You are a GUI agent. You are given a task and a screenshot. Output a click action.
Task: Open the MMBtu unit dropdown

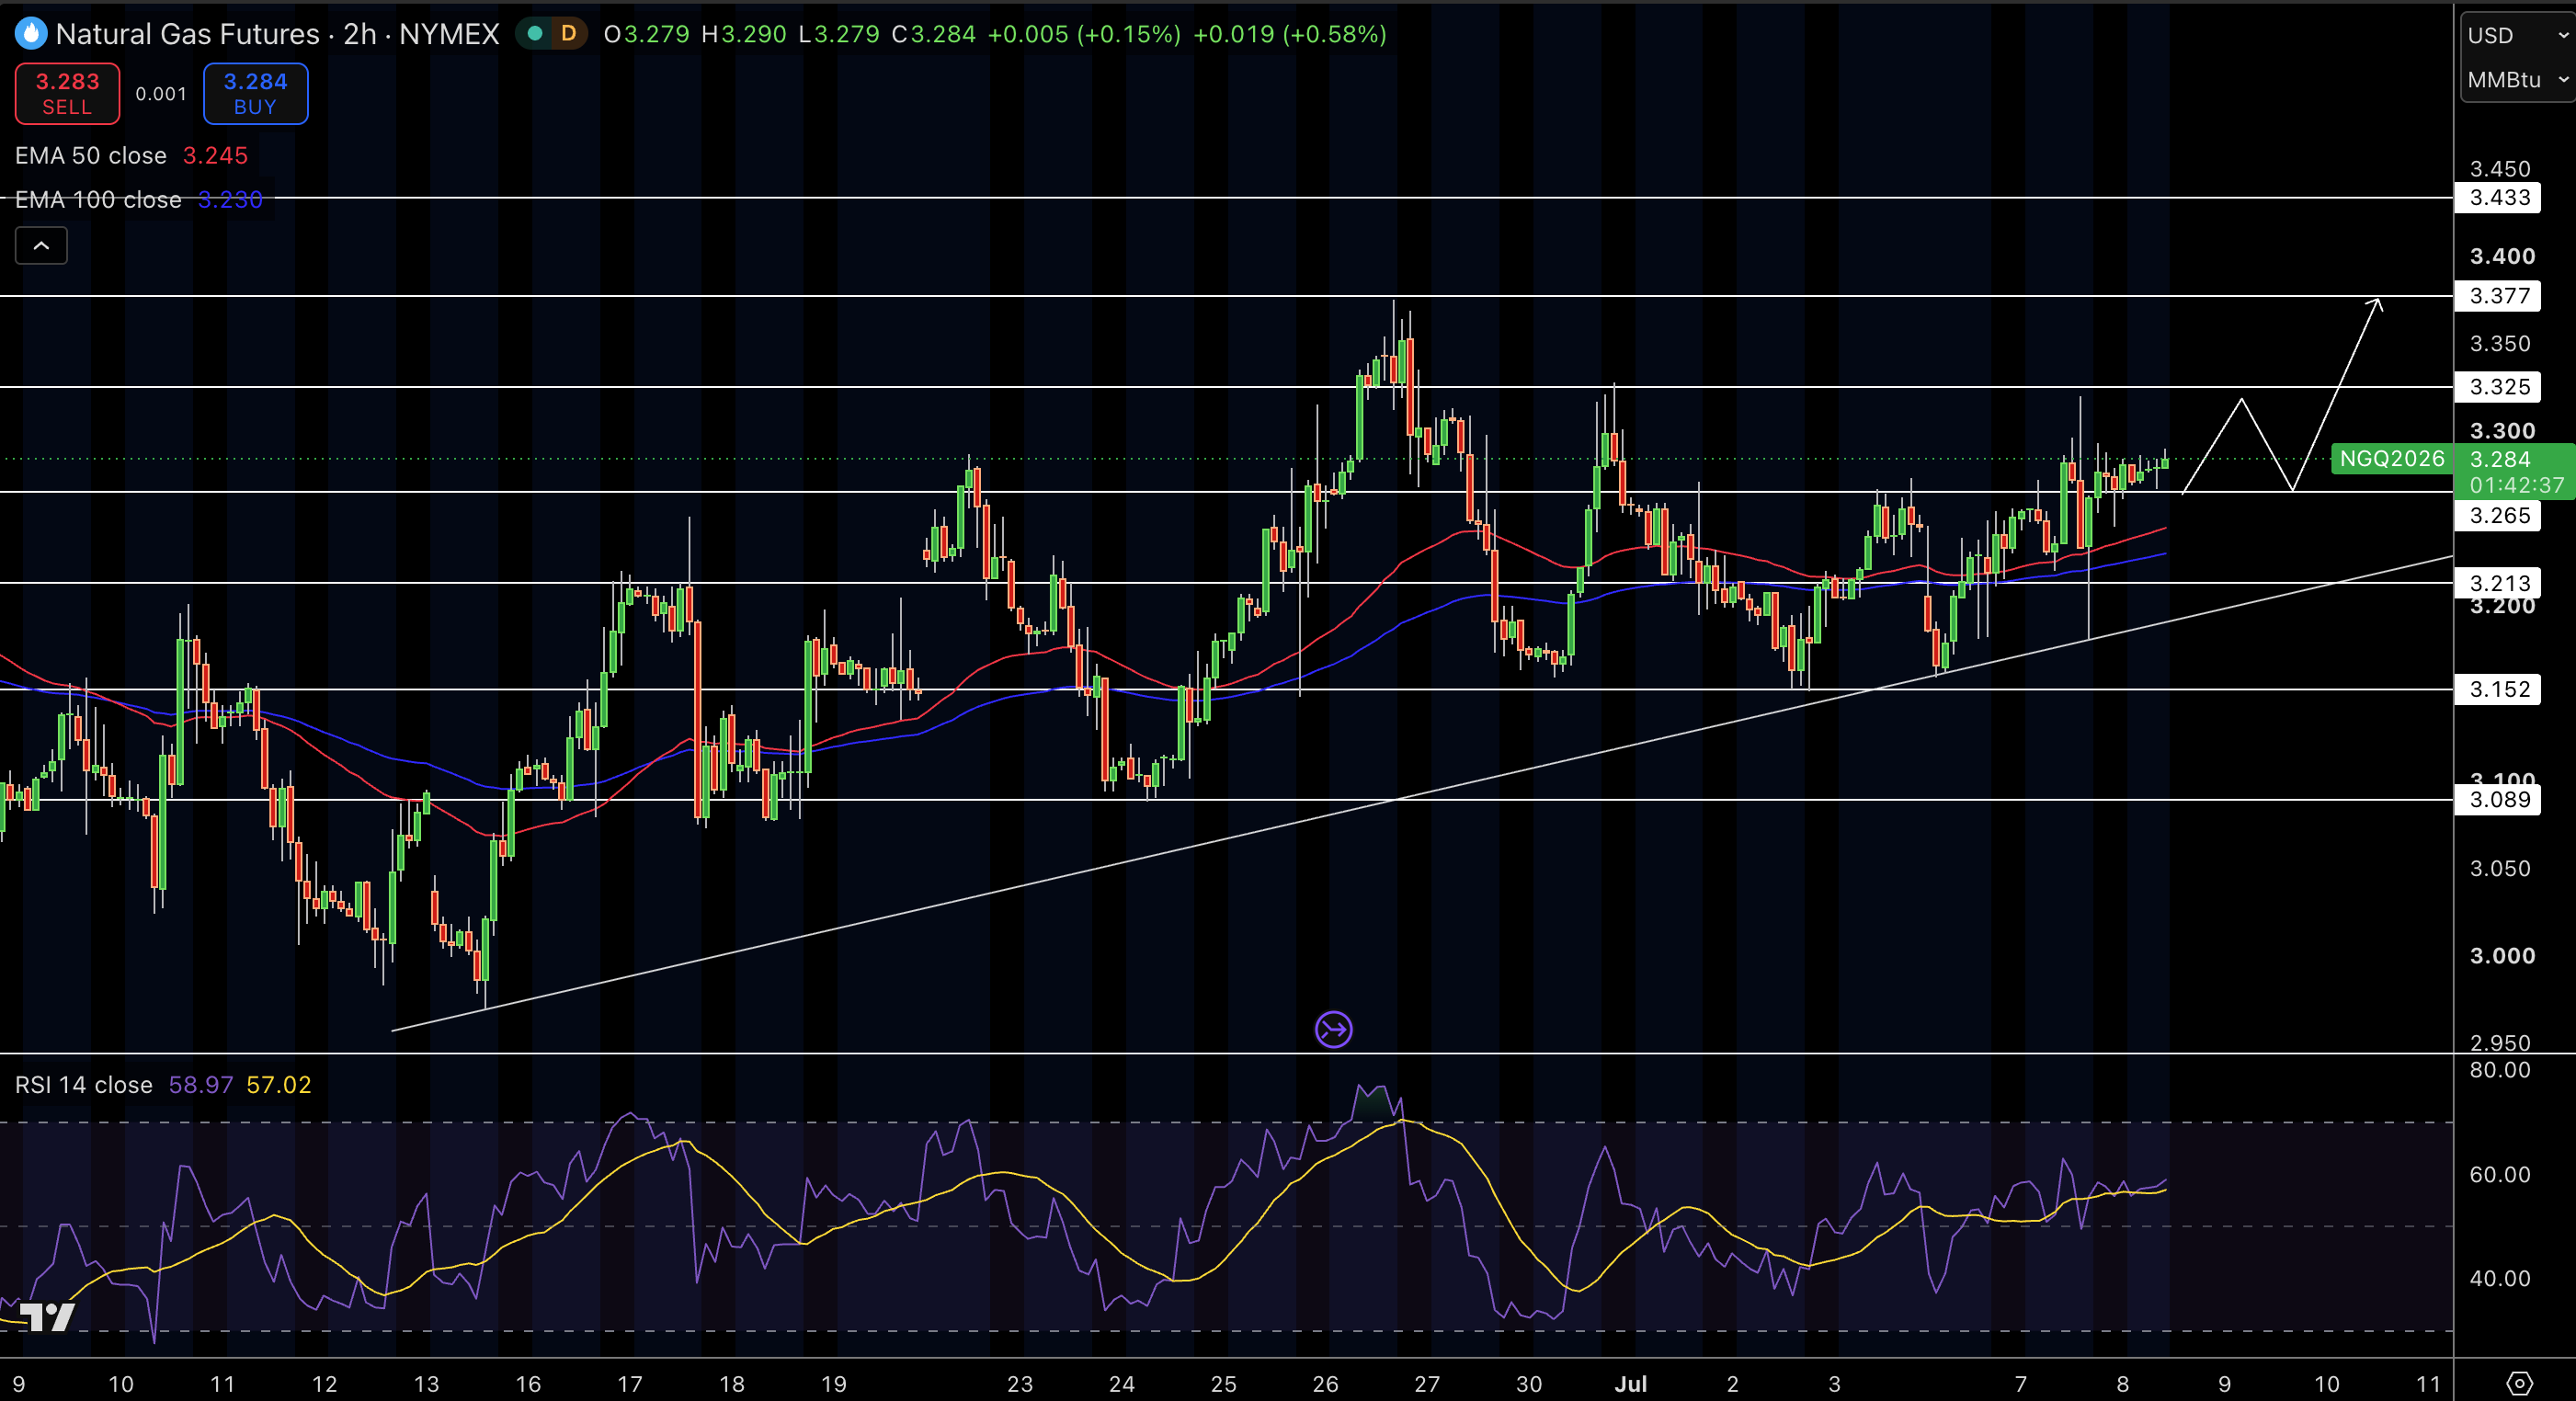(2516, 79)
